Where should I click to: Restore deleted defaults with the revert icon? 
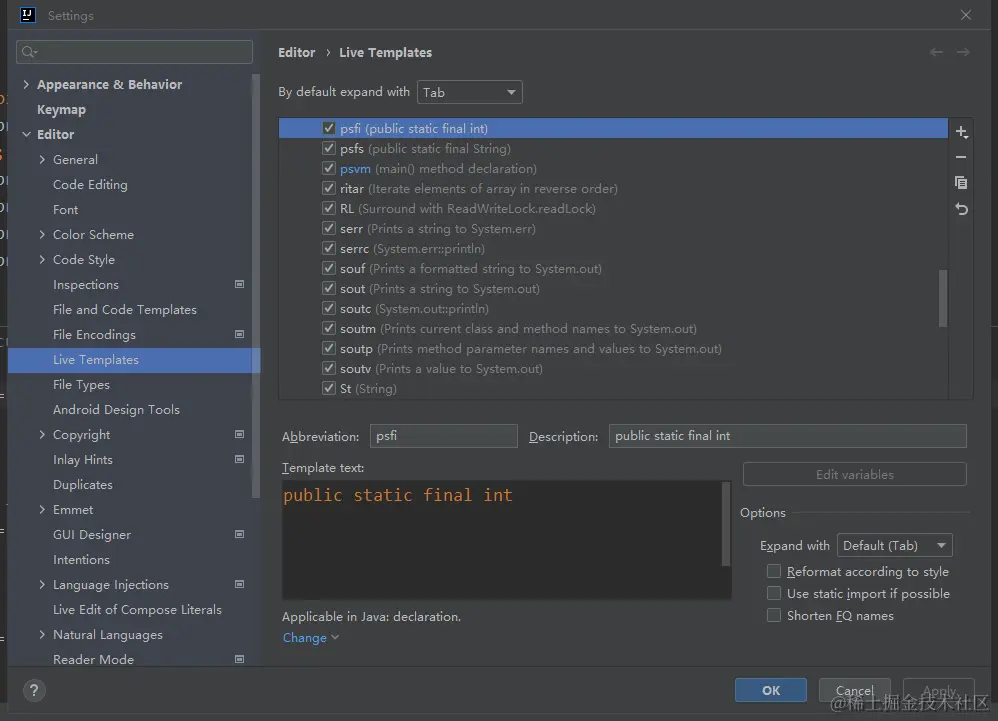coord(961,209)
